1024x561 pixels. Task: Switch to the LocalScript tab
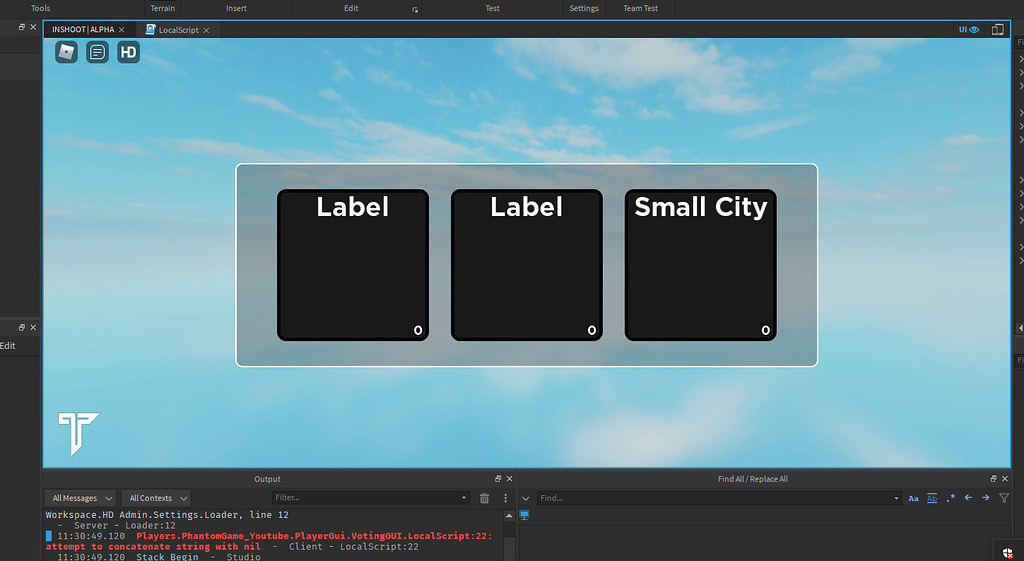[x=180, y=30]
